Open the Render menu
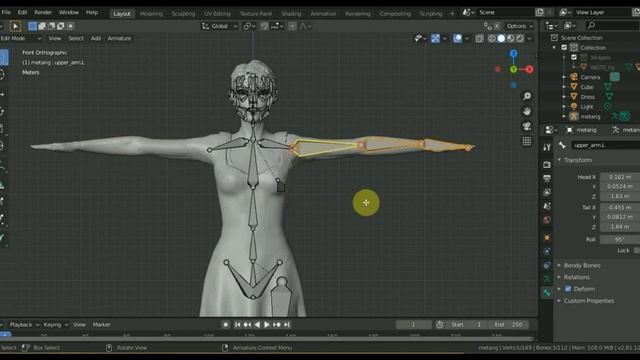The height and width of the screenshot is (360, 640). coord(43,13)
